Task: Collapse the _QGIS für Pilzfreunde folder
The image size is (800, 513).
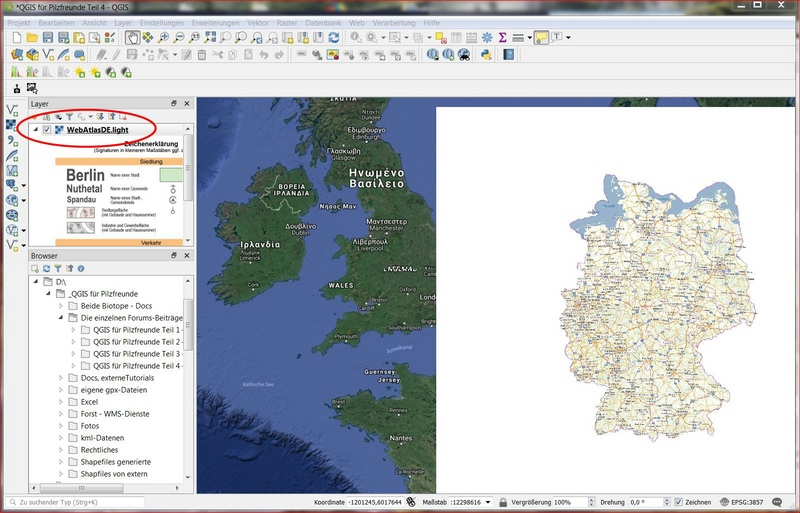Action: pos(47,293)
